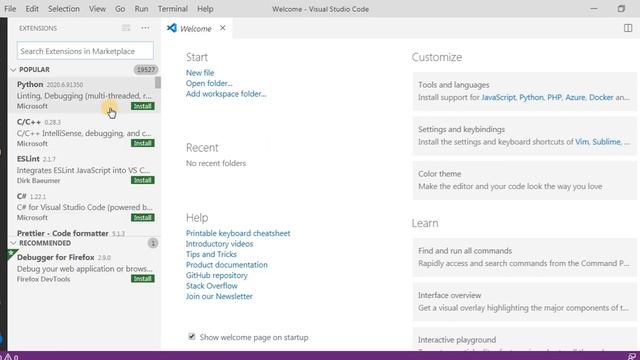Open Find and run all commands
Screen dimensions: 640x360
(524, 257)
